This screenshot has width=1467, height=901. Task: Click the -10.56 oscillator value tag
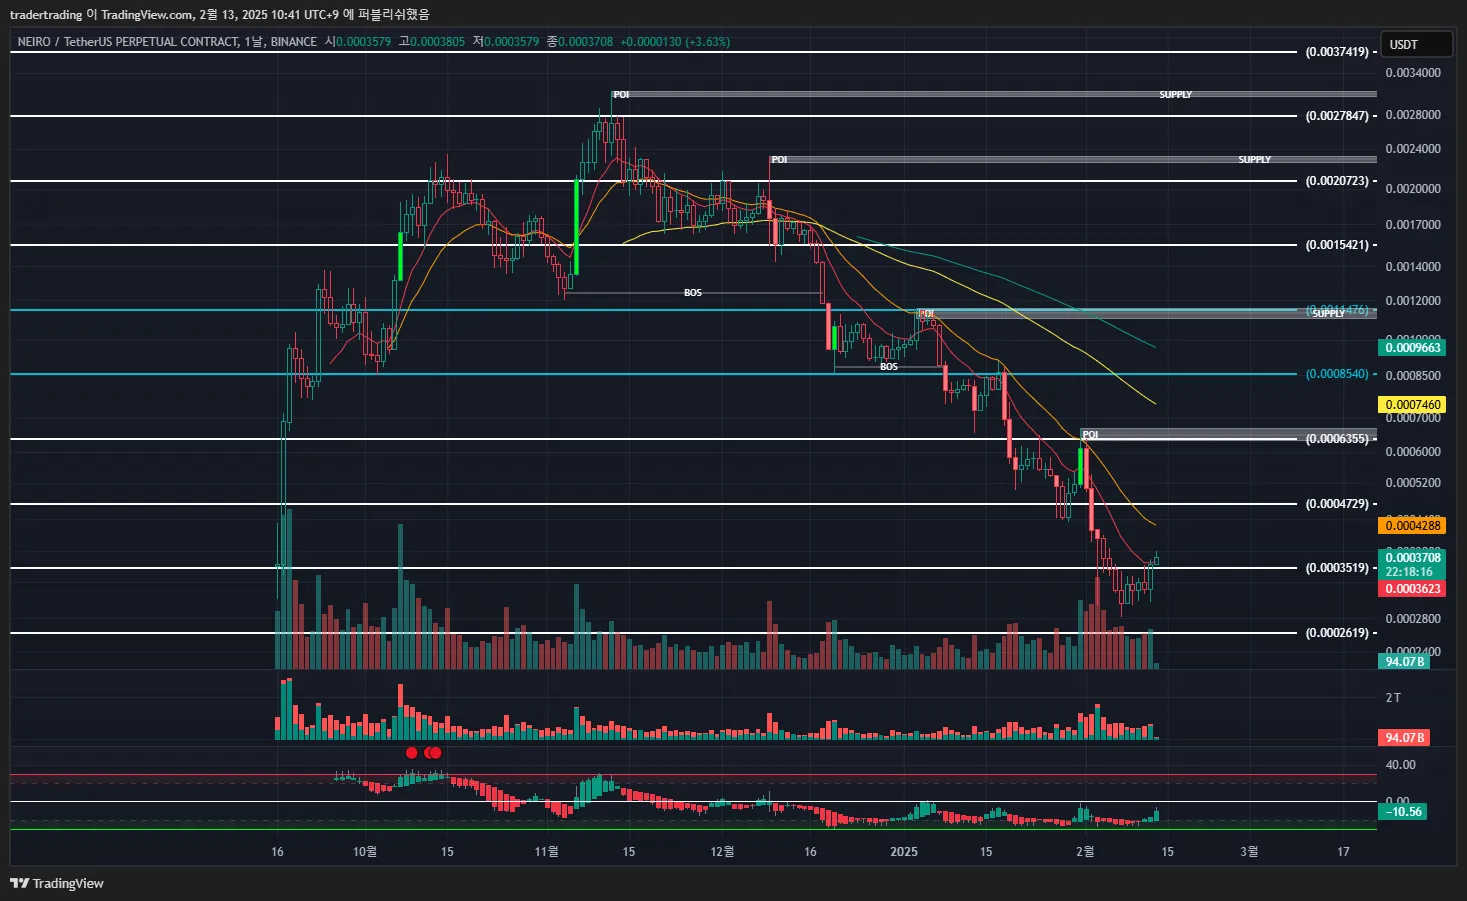coord(1404,812)
